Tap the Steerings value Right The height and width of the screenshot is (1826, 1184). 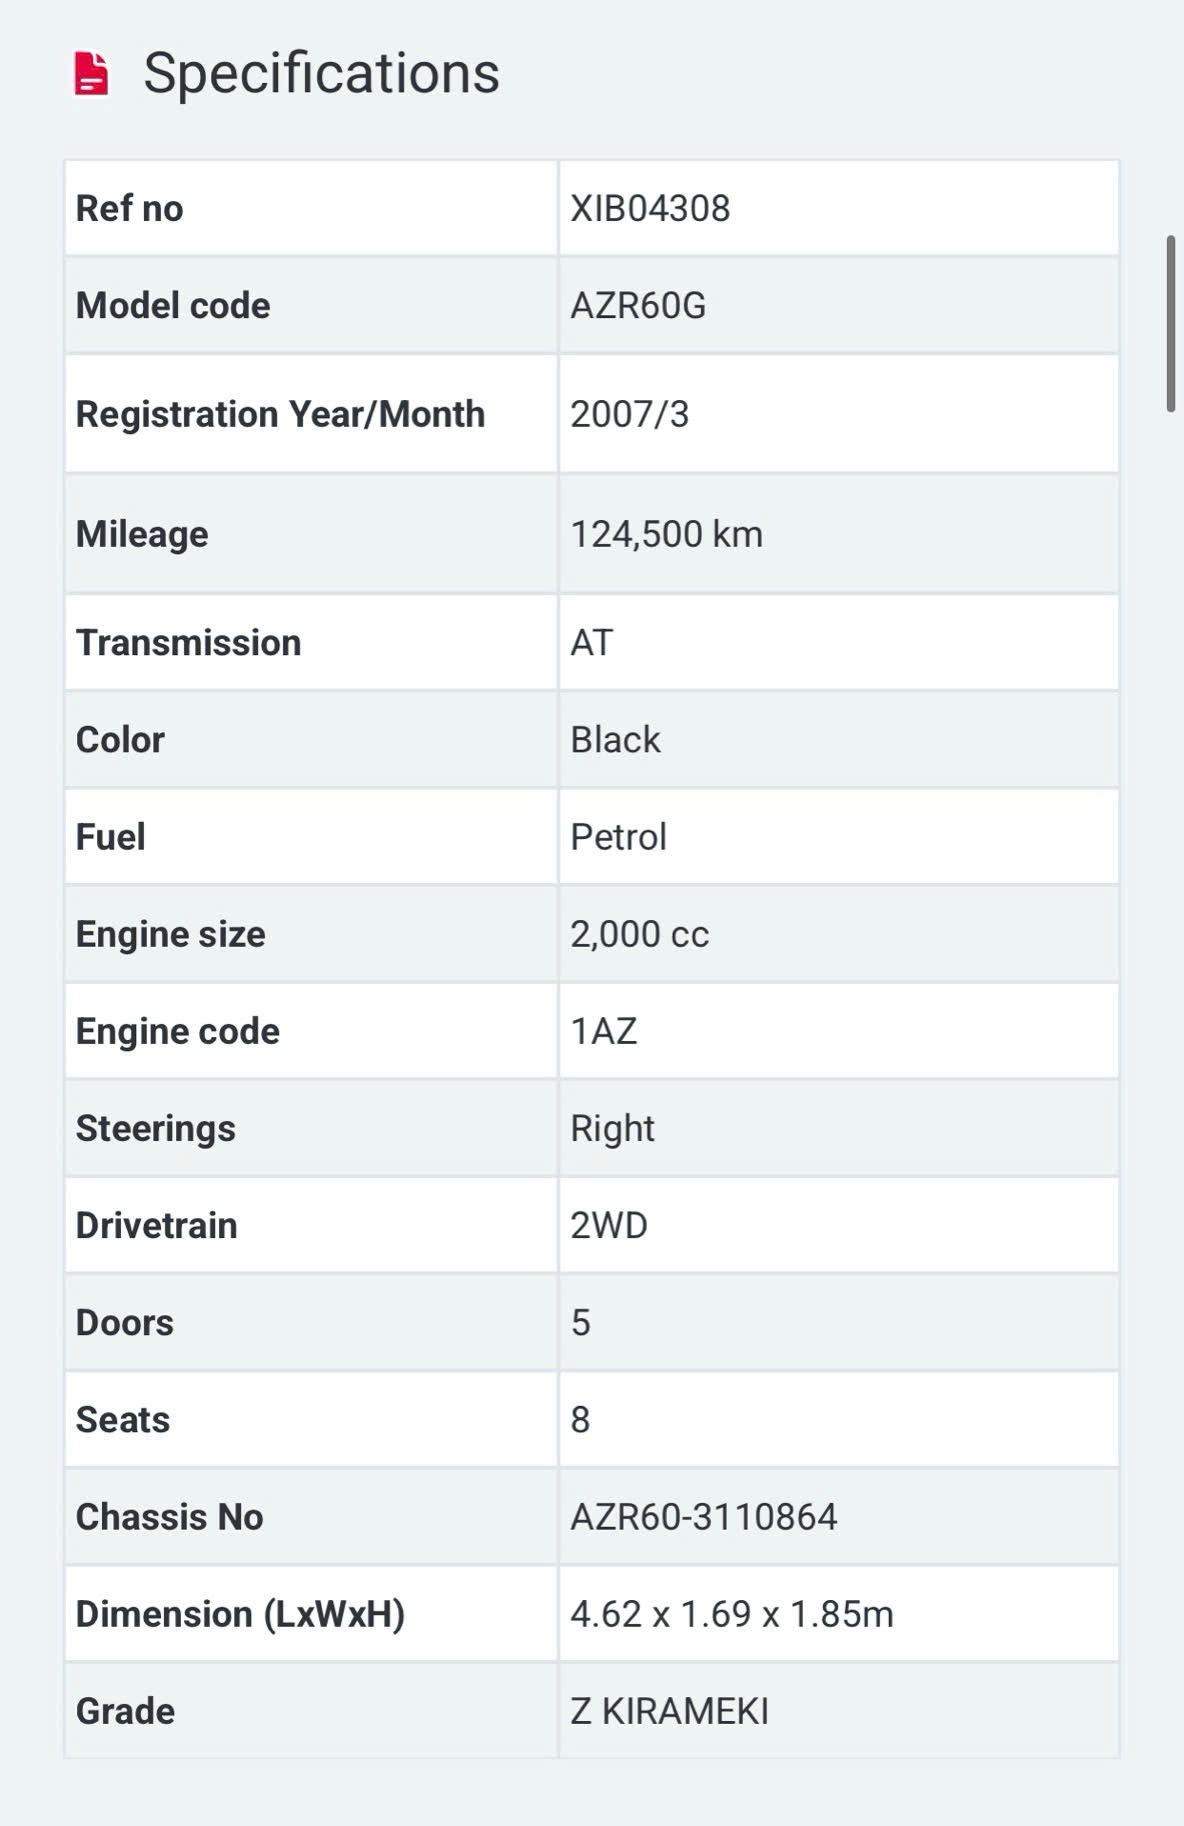612,1129
